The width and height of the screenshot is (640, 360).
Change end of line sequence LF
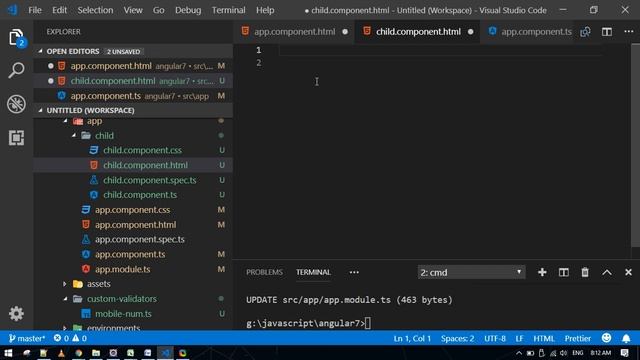click(x=519, y=338)
